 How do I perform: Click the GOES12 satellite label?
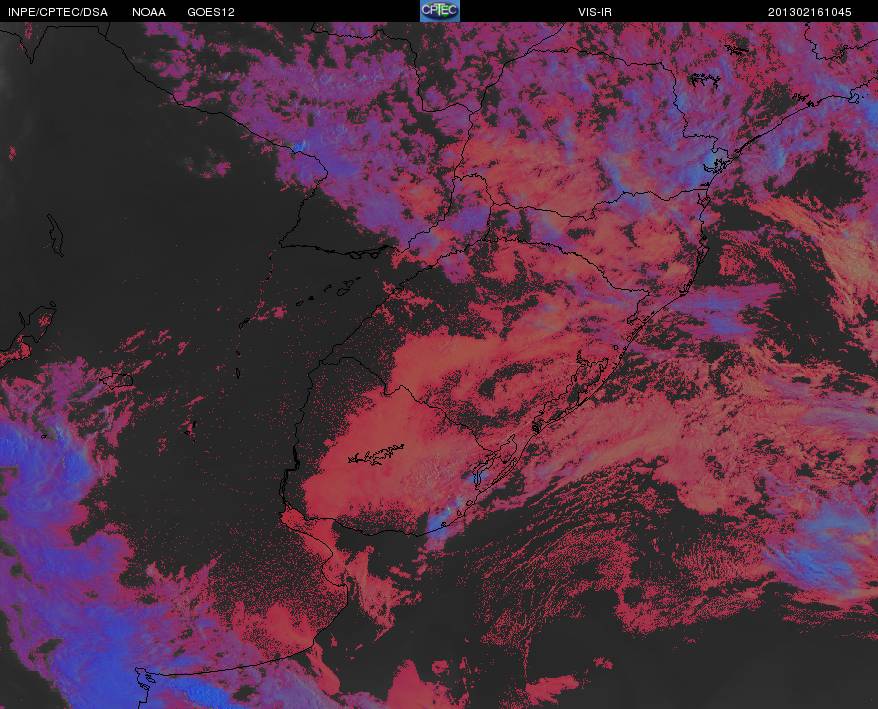coord(211,12)
